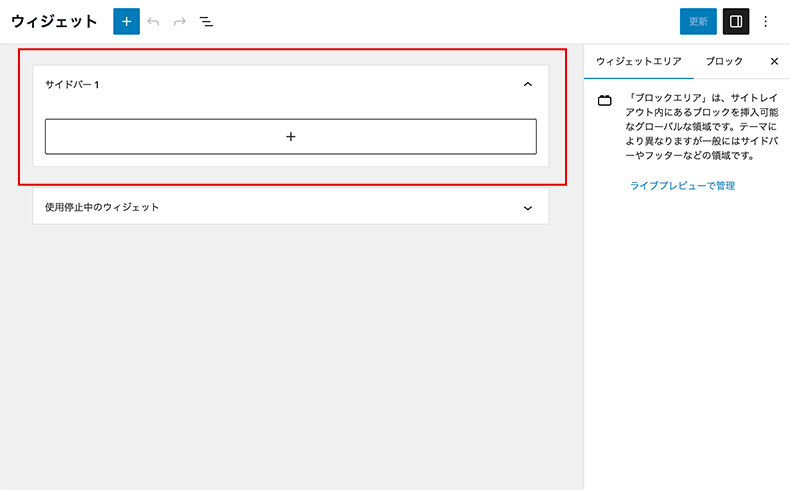Open the block inserter plus button in the toolbar
The image size is (790, 490).
(126, 21)
